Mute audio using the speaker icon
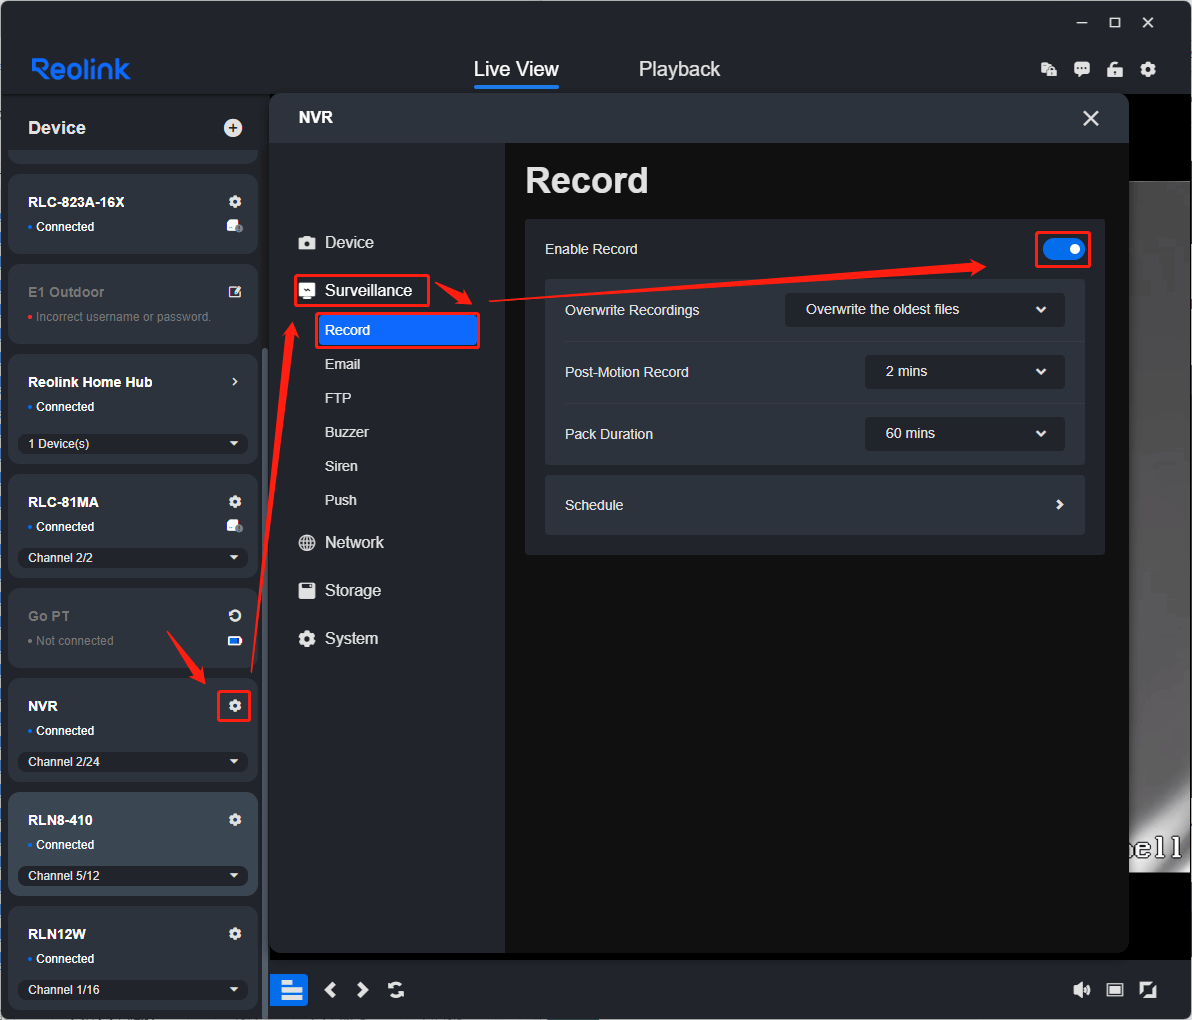The image size is (1192, 1020). point(1082,989)
